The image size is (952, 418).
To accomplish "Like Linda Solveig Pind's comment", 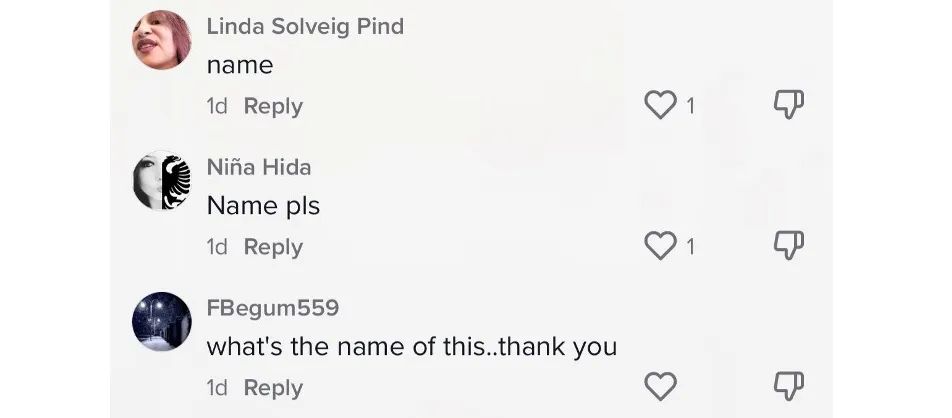I will point(660,105).
